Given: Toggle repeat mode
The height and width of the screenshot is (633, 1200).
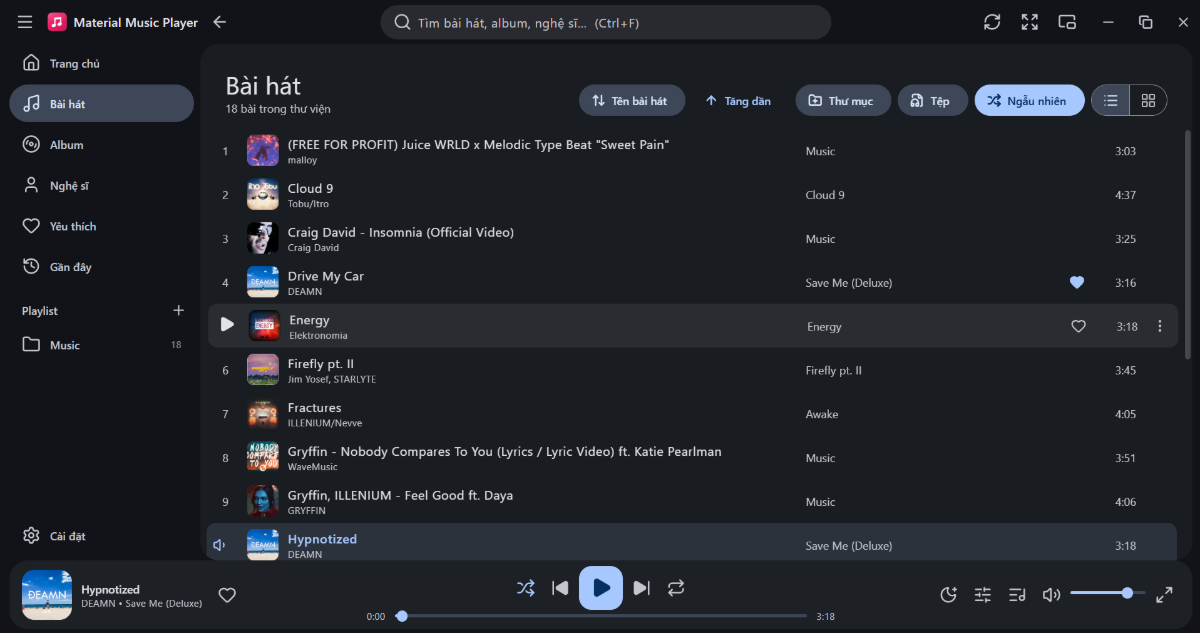Looking at the screenshot, I should tap(676, 588).
